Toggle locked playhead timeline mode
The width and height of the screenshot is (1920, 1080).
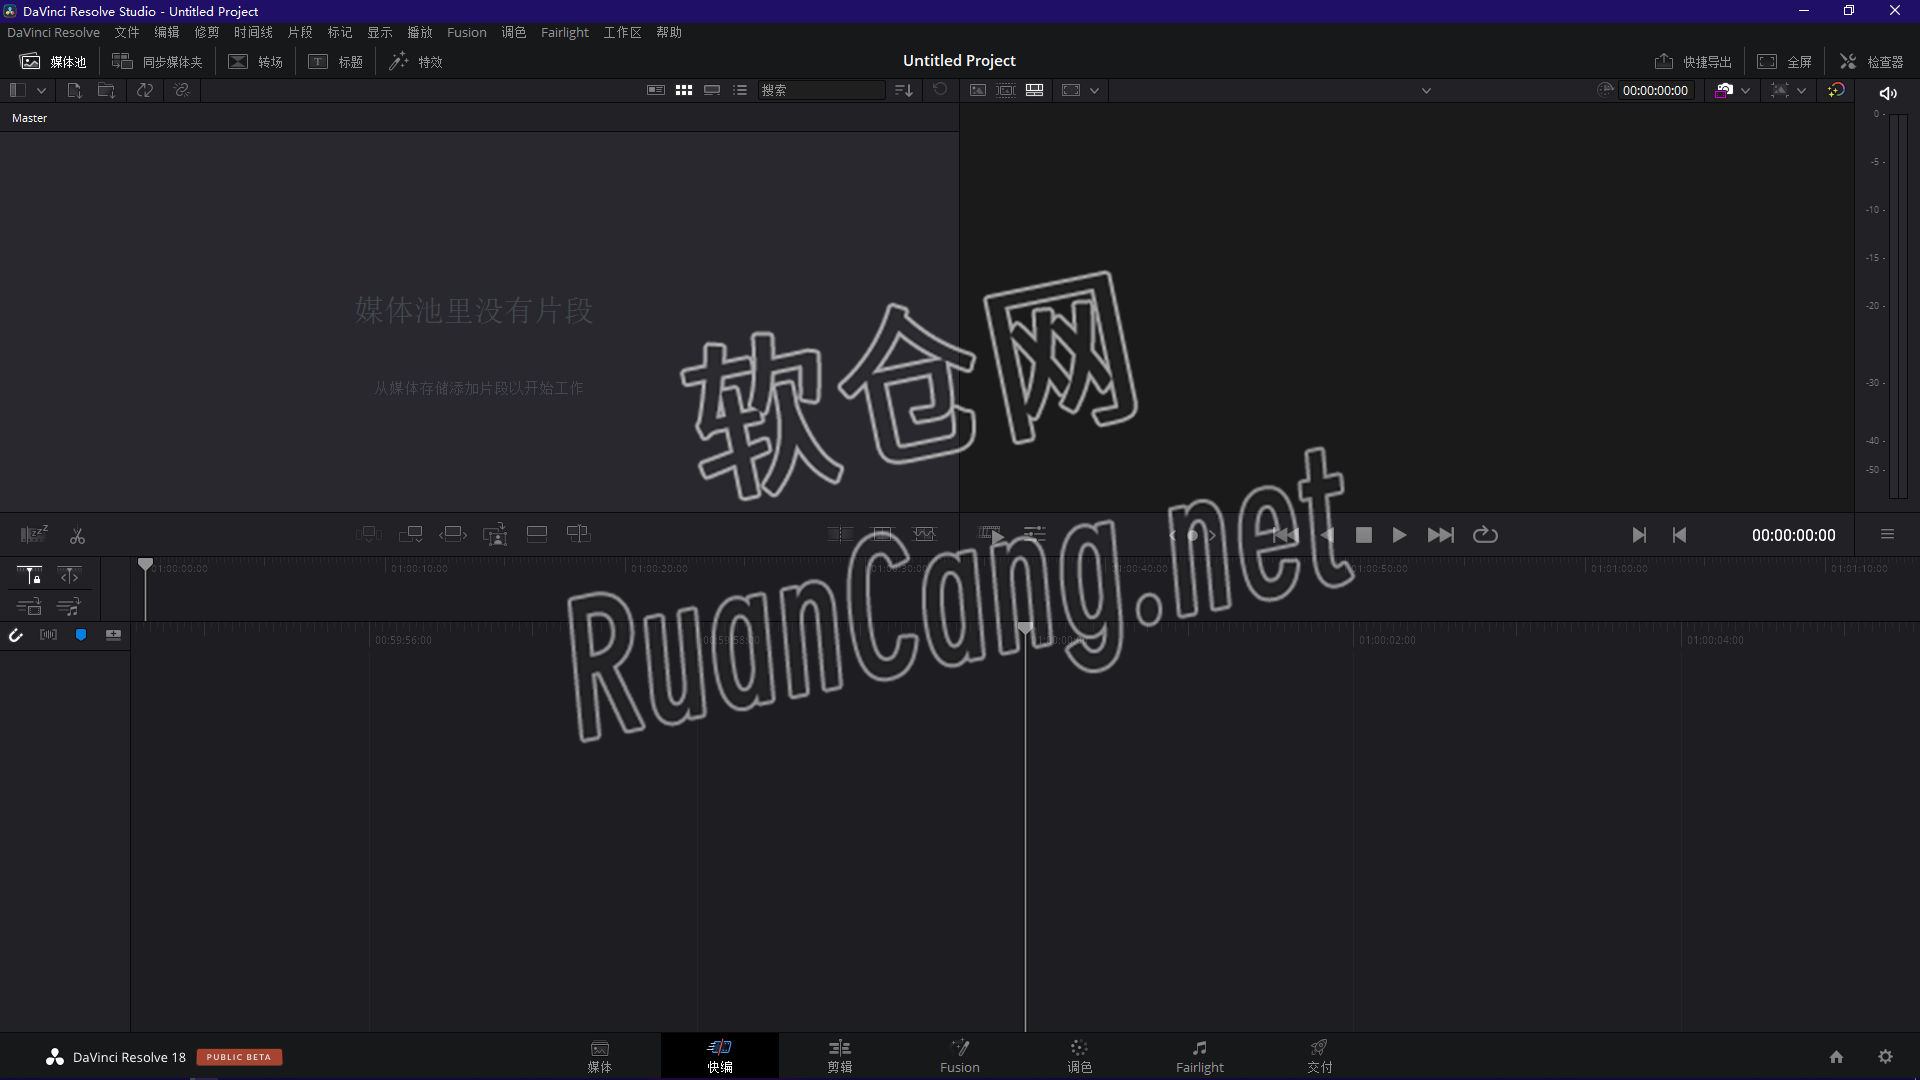coord(29,575)
